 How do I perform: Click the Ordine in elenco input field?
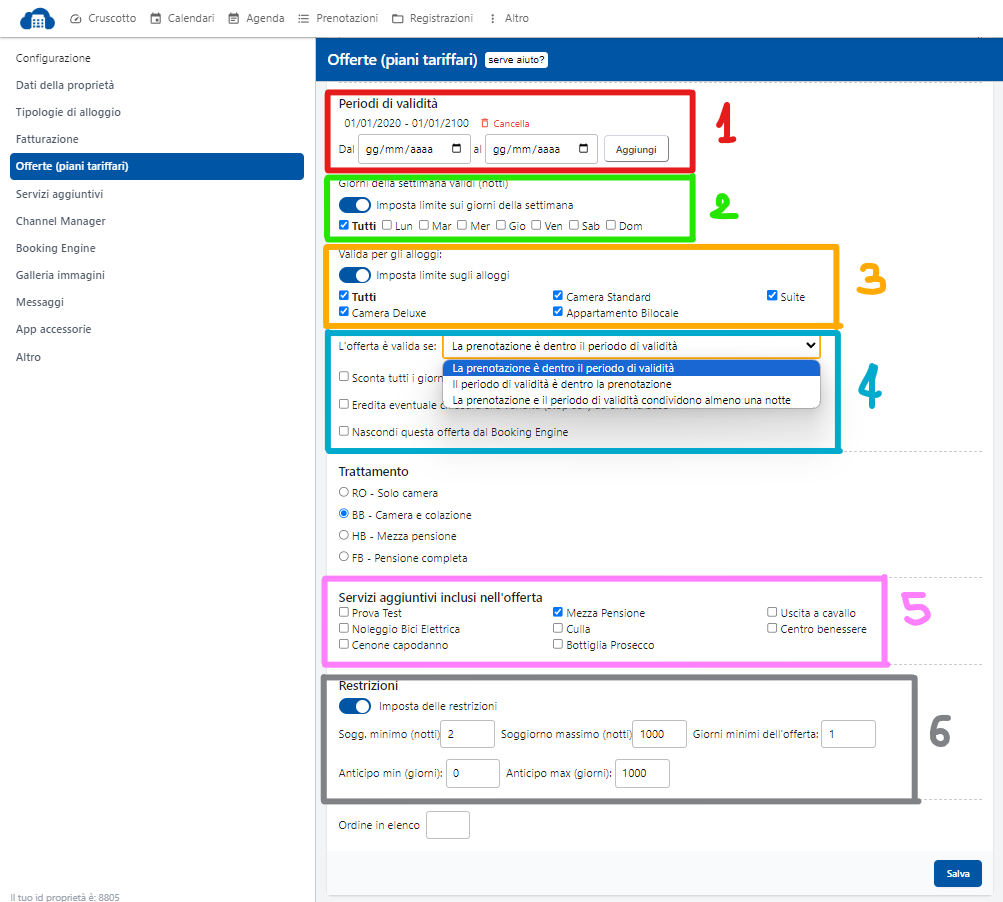click(x=447, y=825)
